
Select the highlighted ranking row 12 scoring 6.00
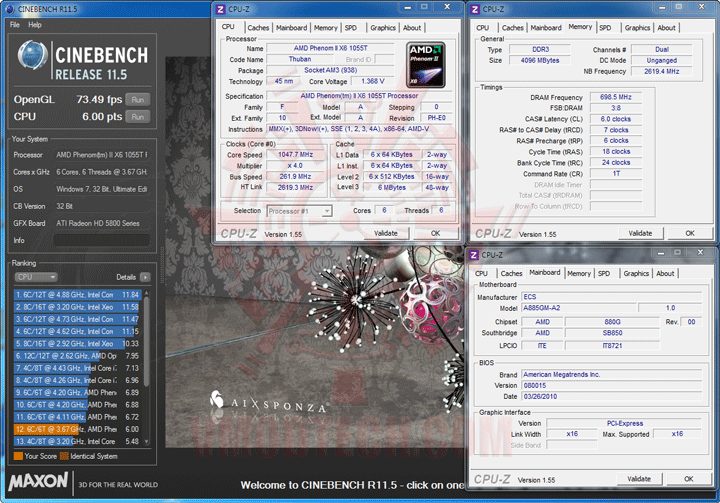pyautogui.click(x=77, y=429)
